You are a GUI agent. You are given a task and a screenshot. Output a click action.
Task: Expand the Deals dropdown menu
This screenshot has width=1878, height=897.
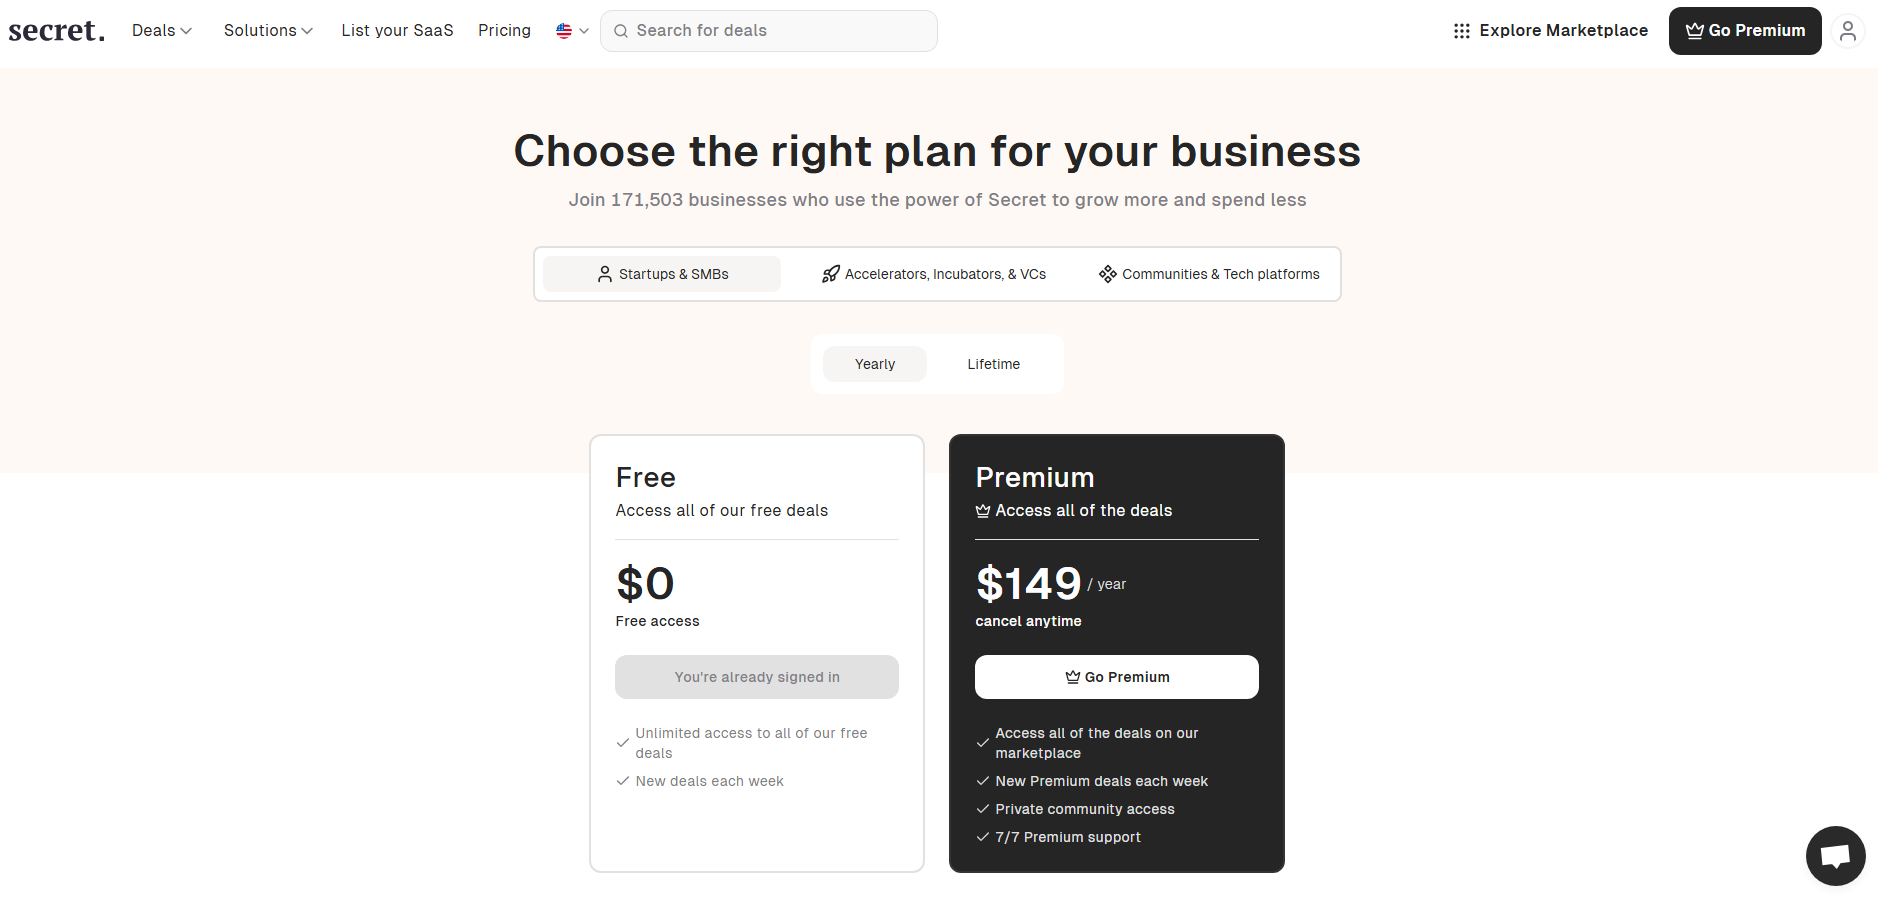pyautogui.click(x=161, y=31)
